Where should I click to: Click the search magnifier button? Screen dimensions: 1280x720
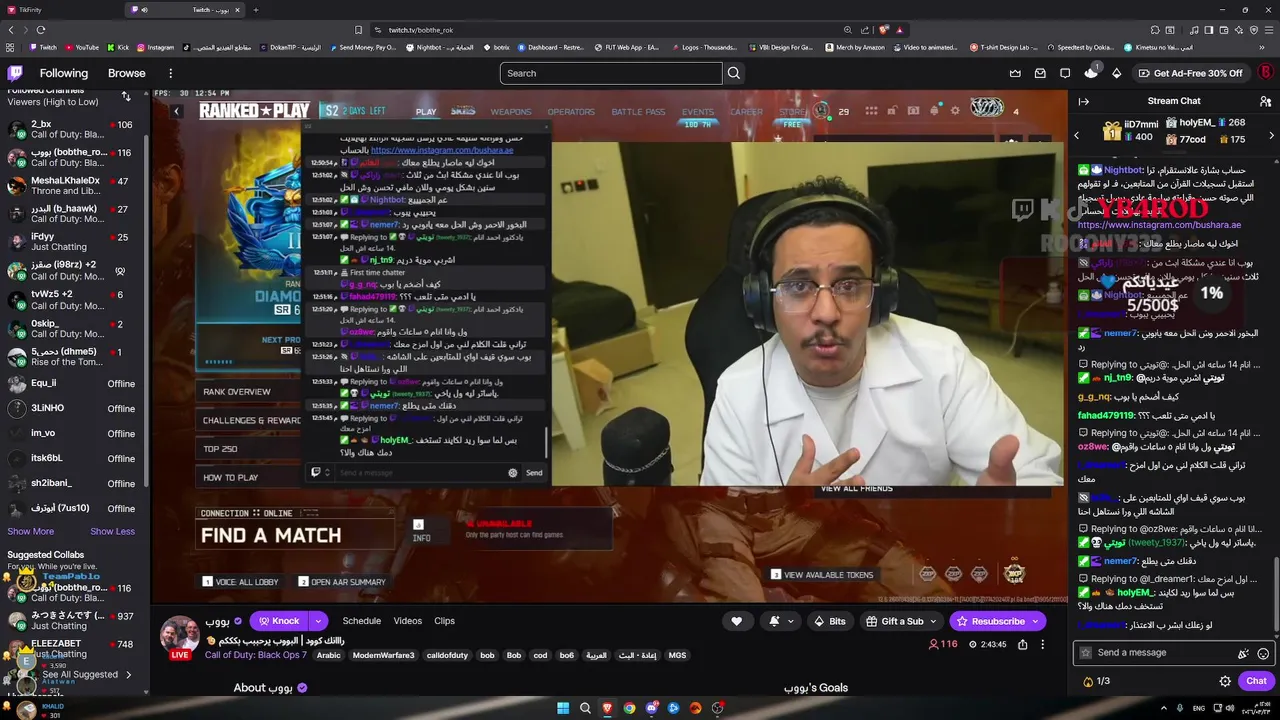[734, 73]
